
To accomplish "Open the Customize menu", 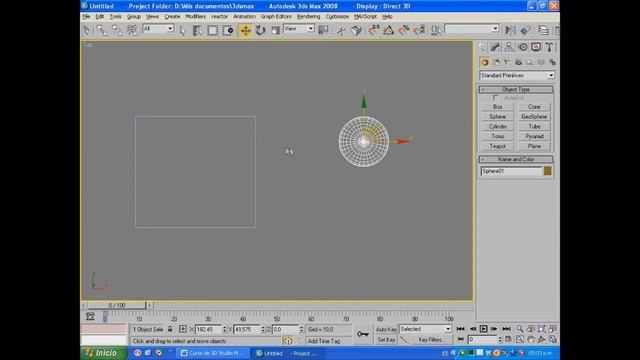I will [x=337, y=17].
